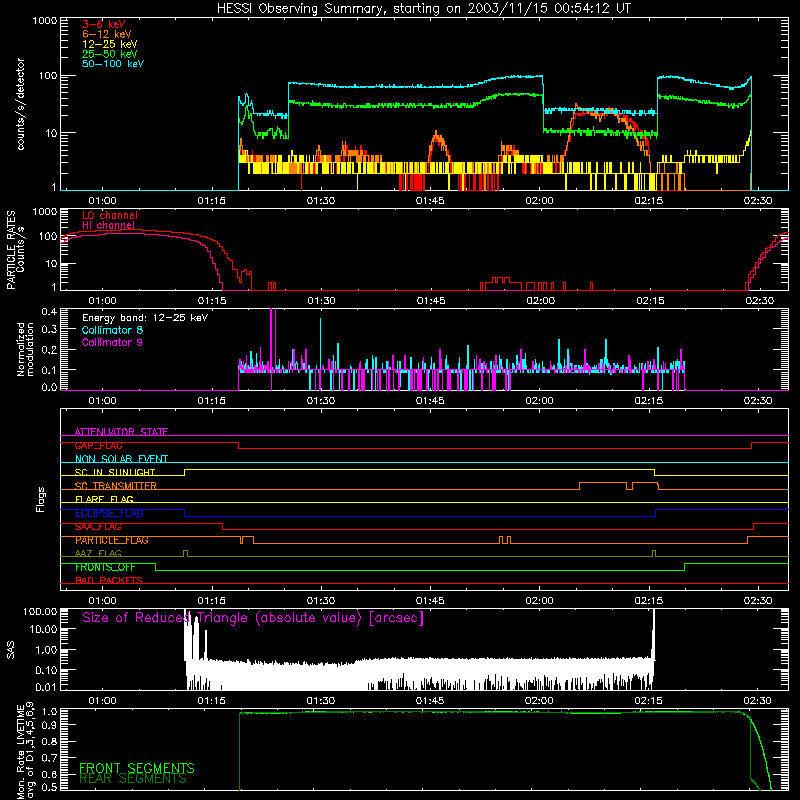Select the REAR SEGMENTS legend label
The height and width of the screenshot is (800, 800).
click(x=133, y=779)
